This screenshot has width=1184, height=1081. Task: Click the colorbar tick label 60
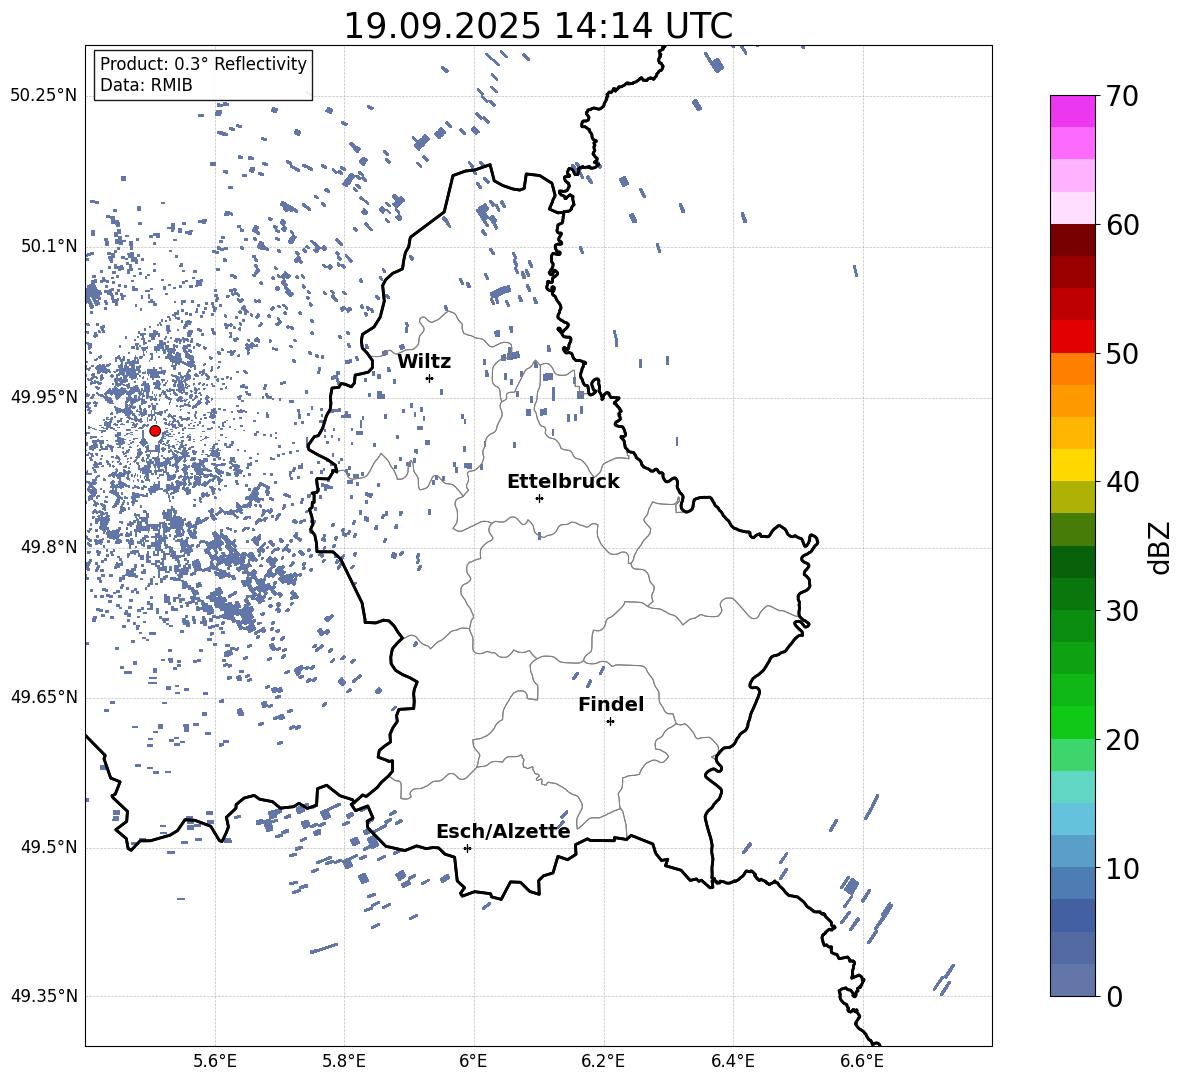click(1122, 225)
